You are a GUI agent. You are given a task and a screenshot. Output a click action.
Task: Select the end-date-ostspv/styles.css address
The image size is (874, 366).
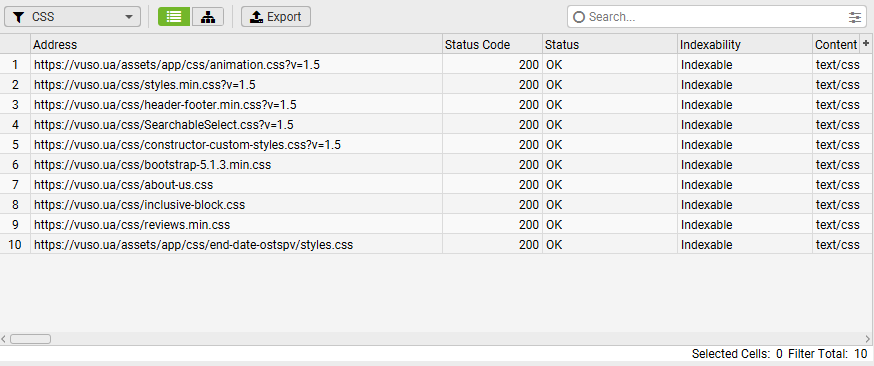pos(193,245)
